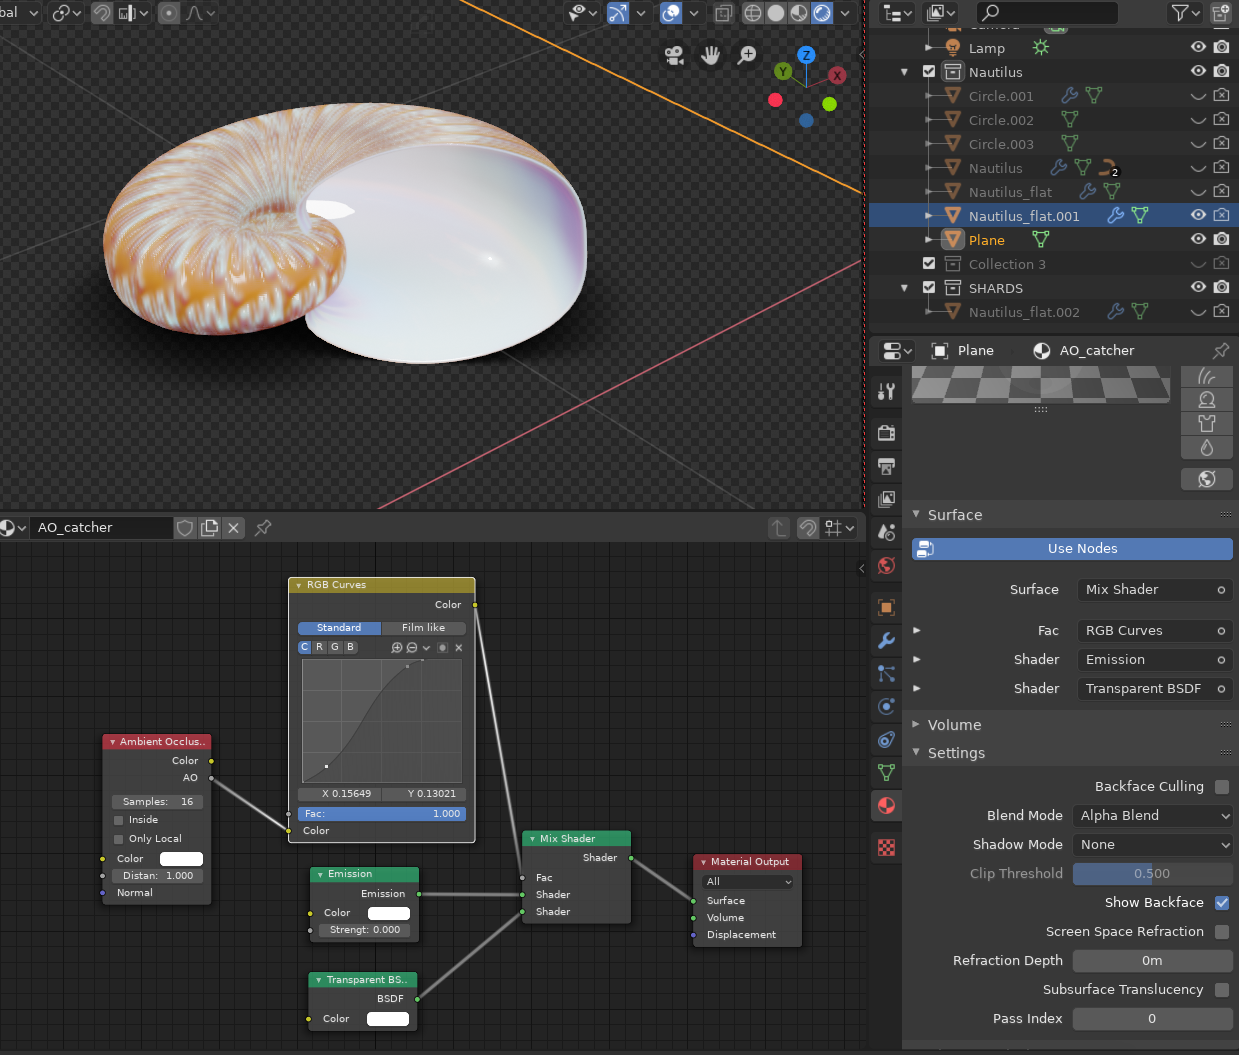Screen dimensions: 1239x1055
Task: Click the hand pan-view icon in viewport
Action: click(x=710, y=55)
